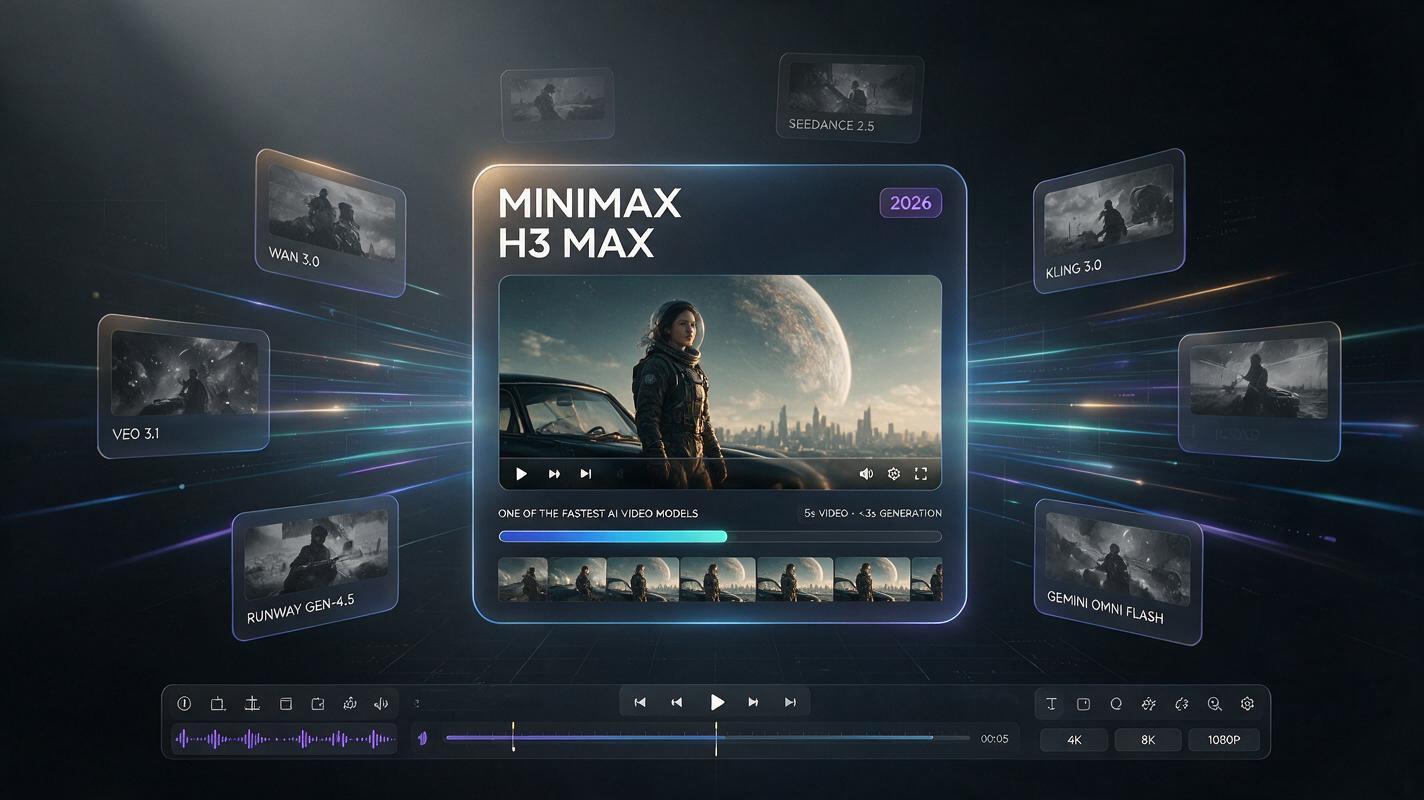
Task: Mute the video with the speaker icon
Action: tap(866, 474)
